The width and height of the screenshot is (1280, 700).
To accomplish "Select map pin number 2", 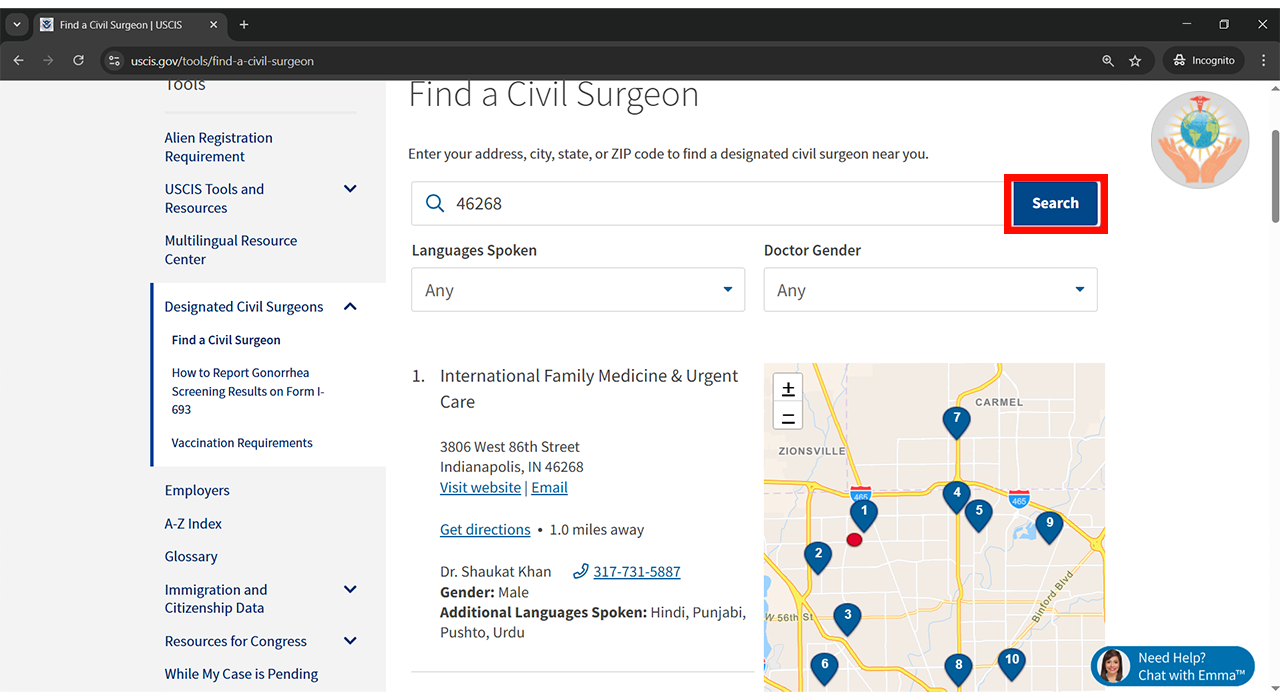I will coord(818,557).
